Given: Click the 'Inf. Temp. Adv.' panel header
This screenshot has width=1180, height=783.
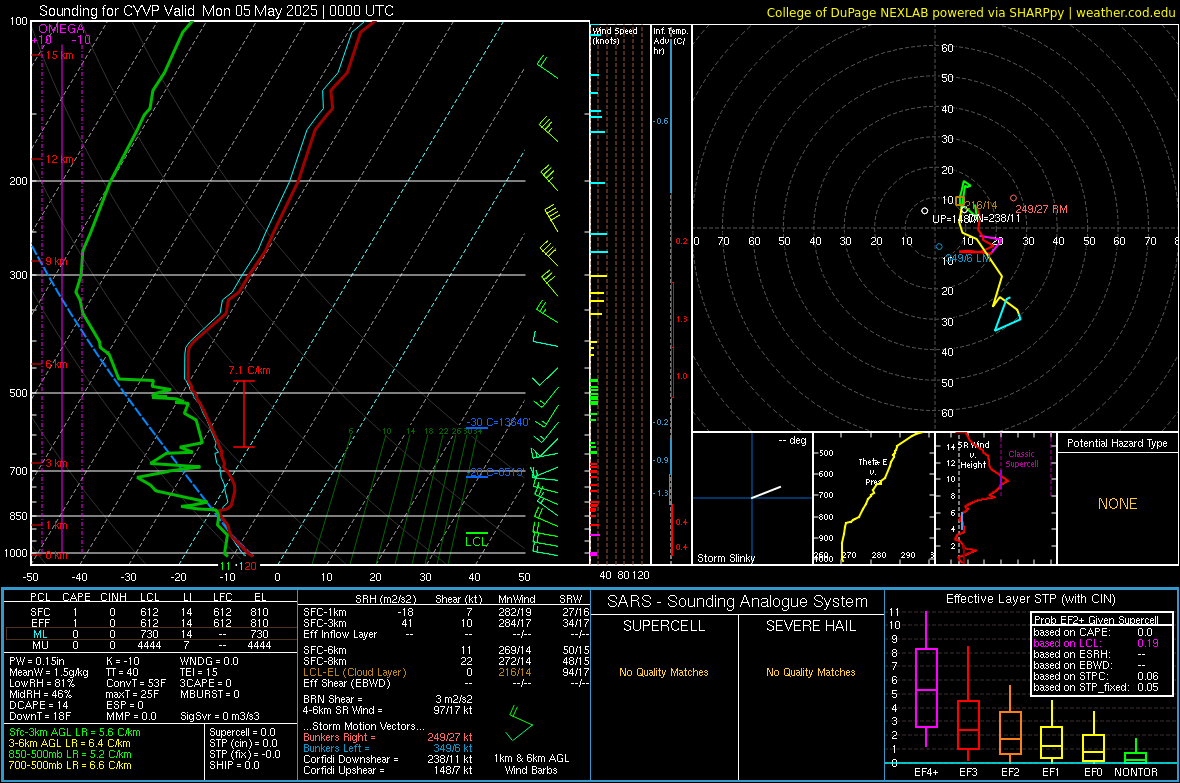Looking at the screenshot, I should (x=670, y=41).
